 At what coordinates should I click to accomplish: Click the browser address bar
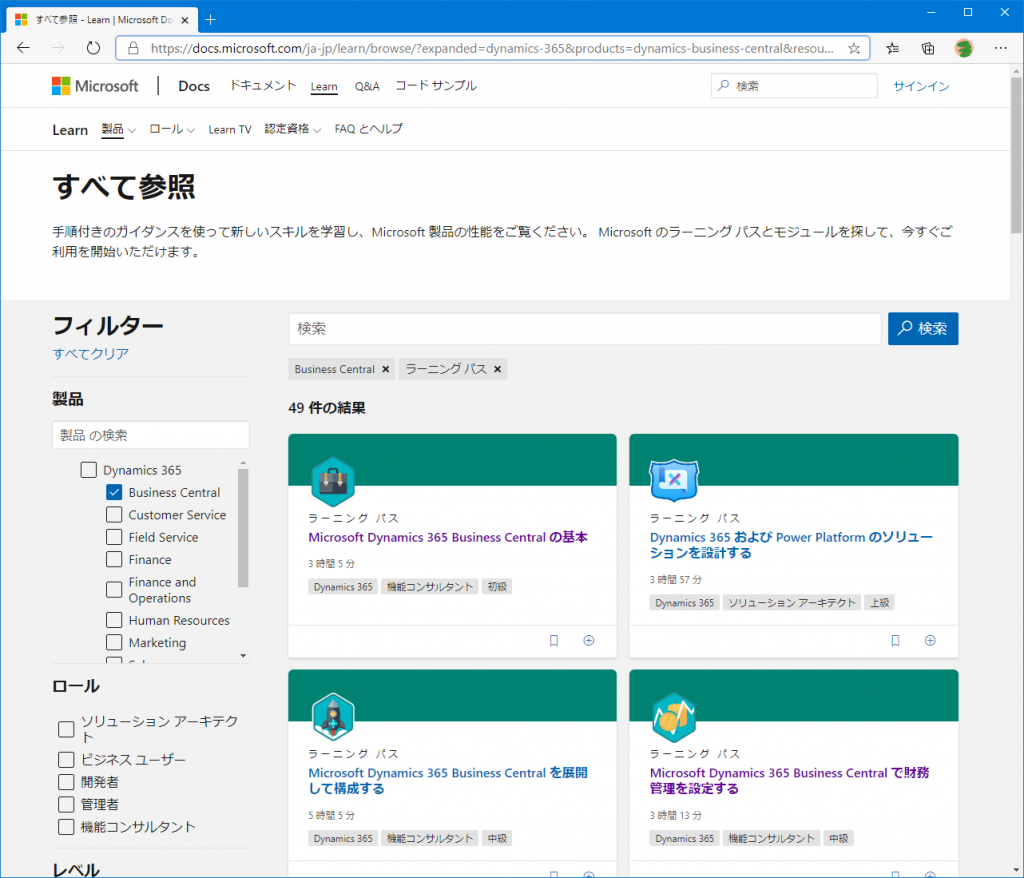point(492,48)
